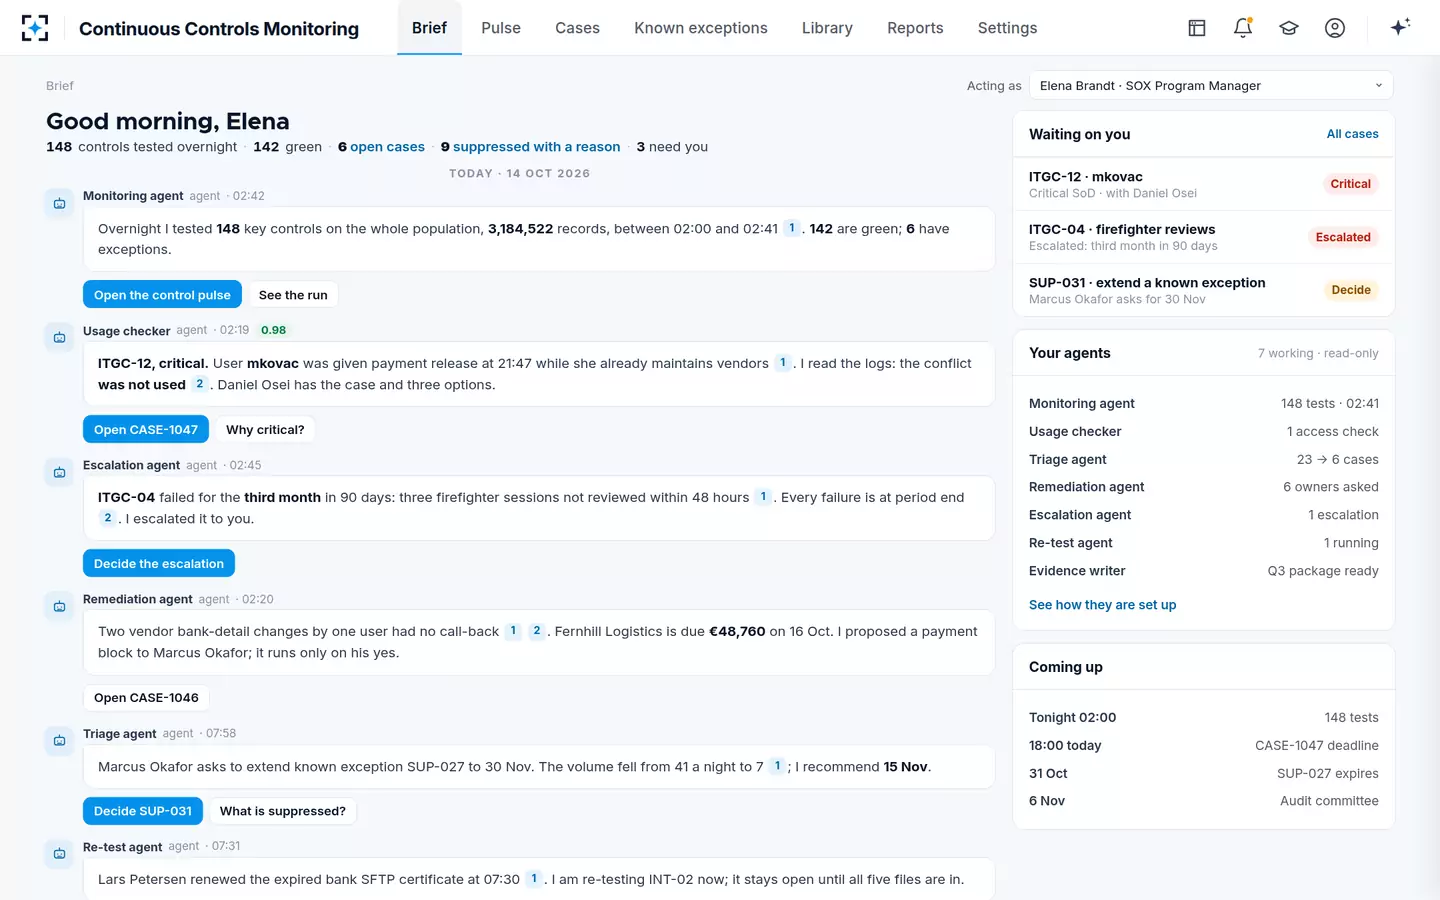Click the 0.98 confidence score badge
Viewport: 1440px width, 900px height.
click(x=273, y=330)
